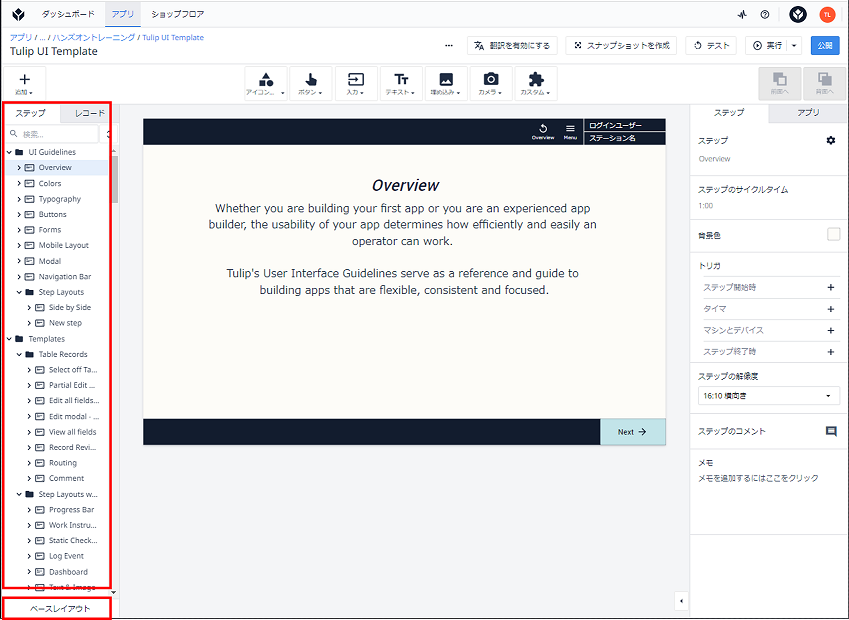Open the Input (入力) widget menu

[355, 83]
